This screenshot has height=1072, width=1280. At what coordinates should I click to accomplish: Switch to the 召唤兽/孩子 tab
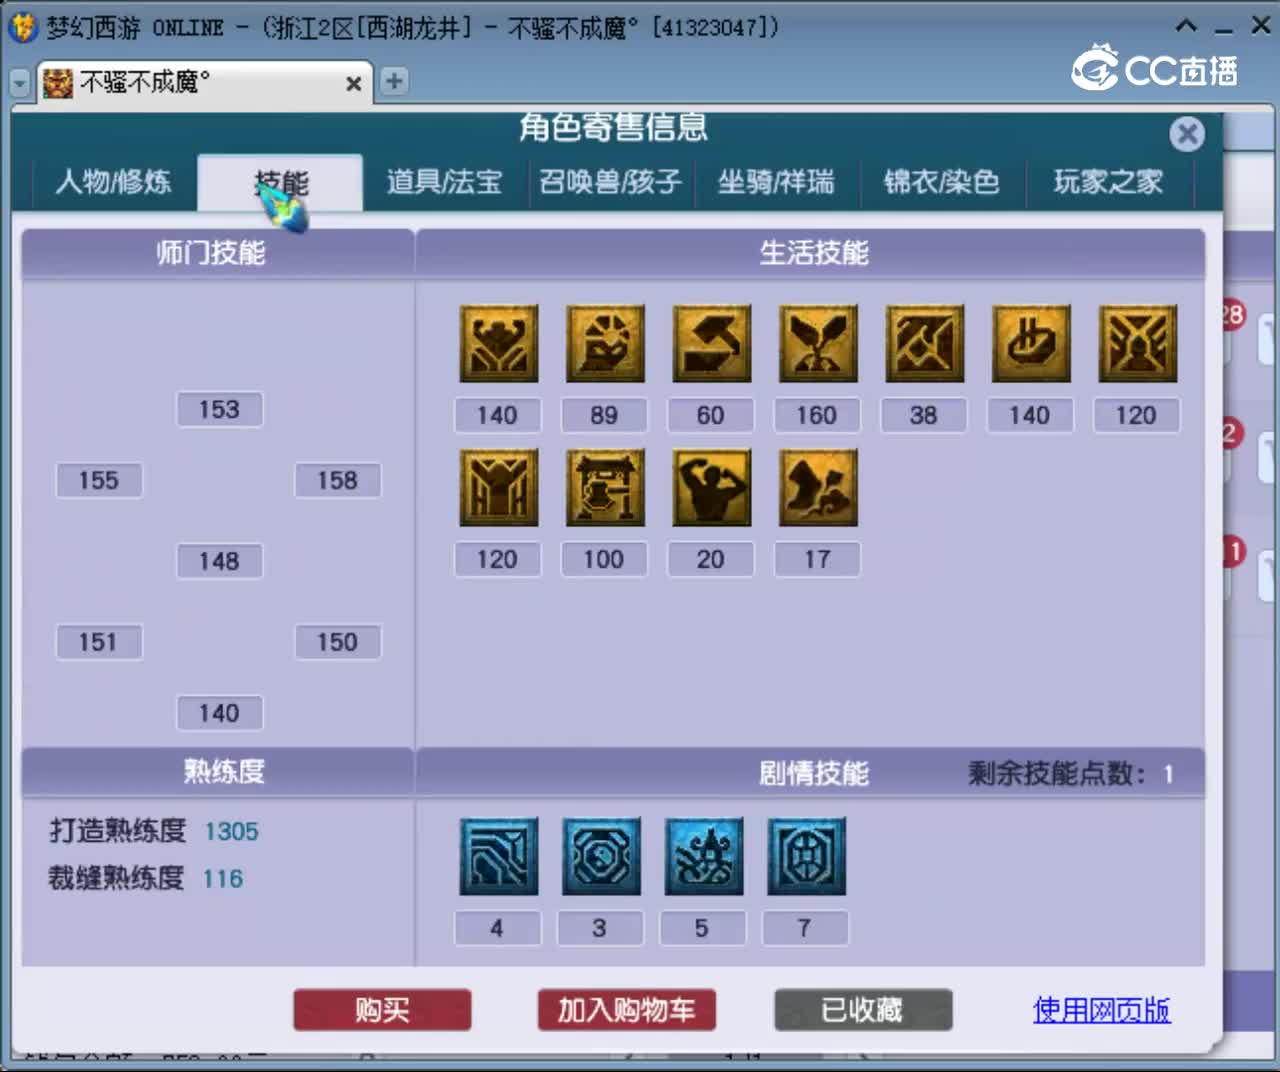pos(610,182)
